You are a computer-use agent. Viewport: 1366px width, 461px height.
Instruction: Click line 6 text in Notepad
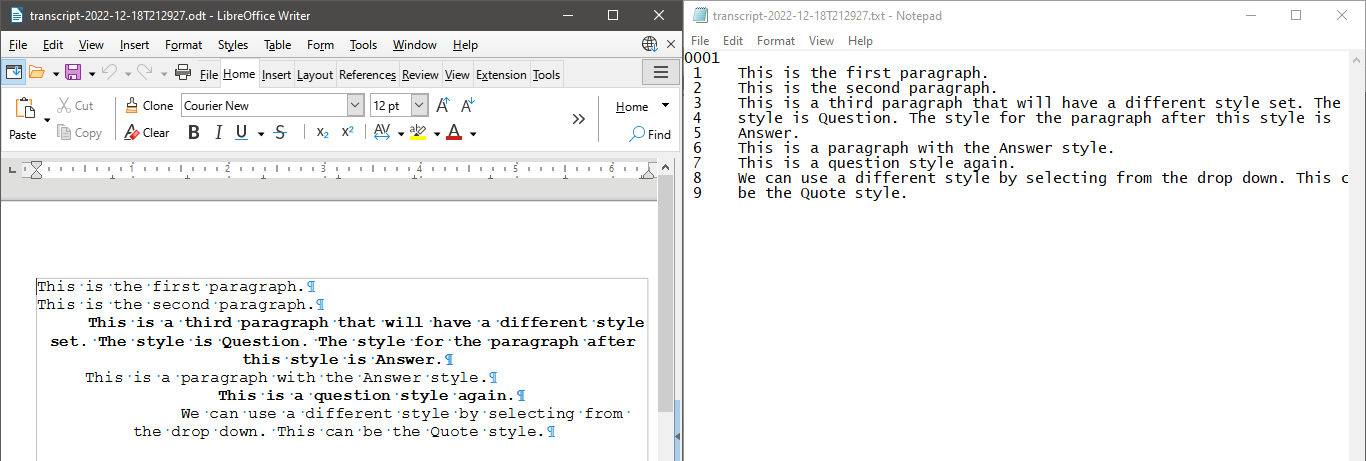pos(926,148)
